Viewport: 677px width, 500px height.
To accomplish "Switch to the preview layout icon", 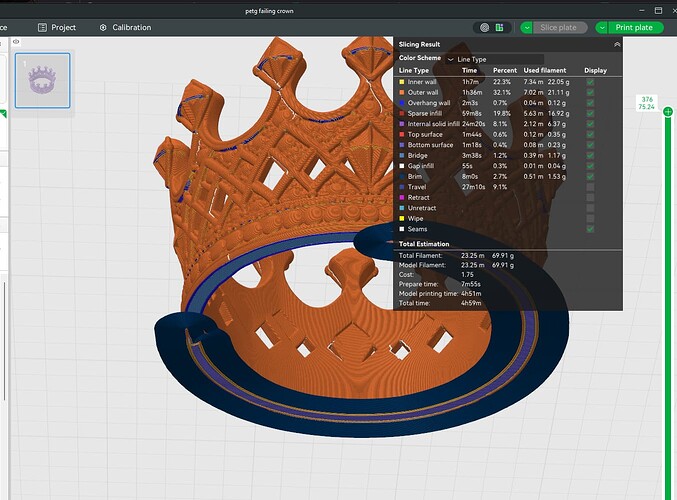I will point(500,28).
